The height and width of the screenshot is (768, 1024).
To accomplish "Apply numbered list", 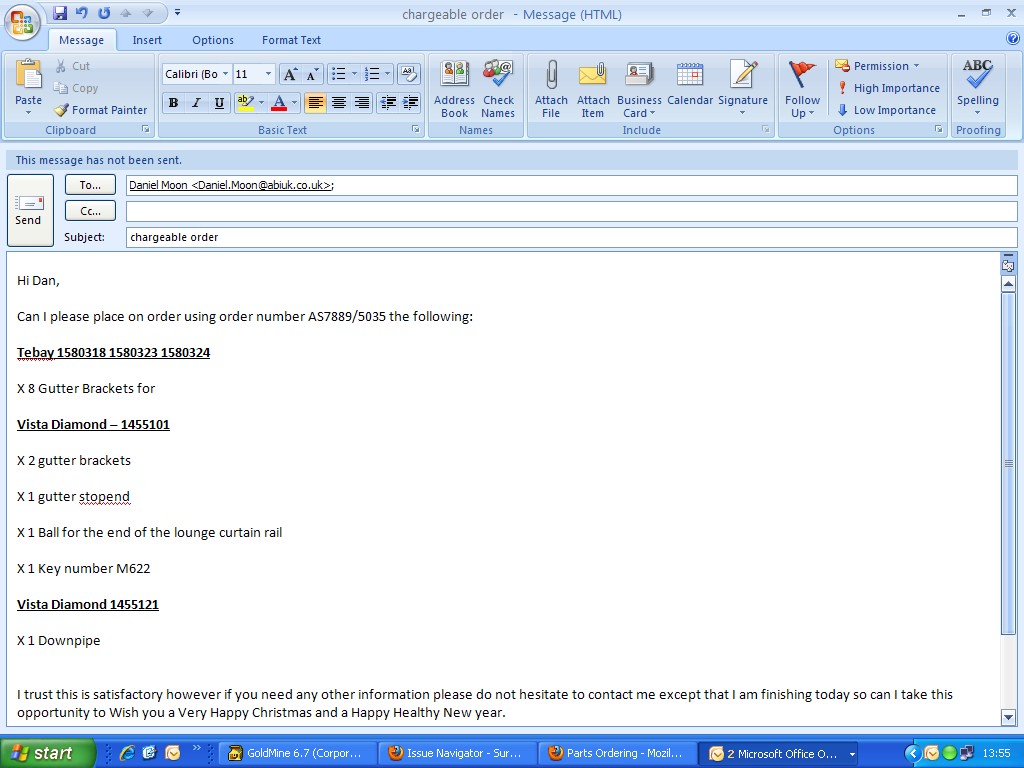I will [x=372, y=74].
